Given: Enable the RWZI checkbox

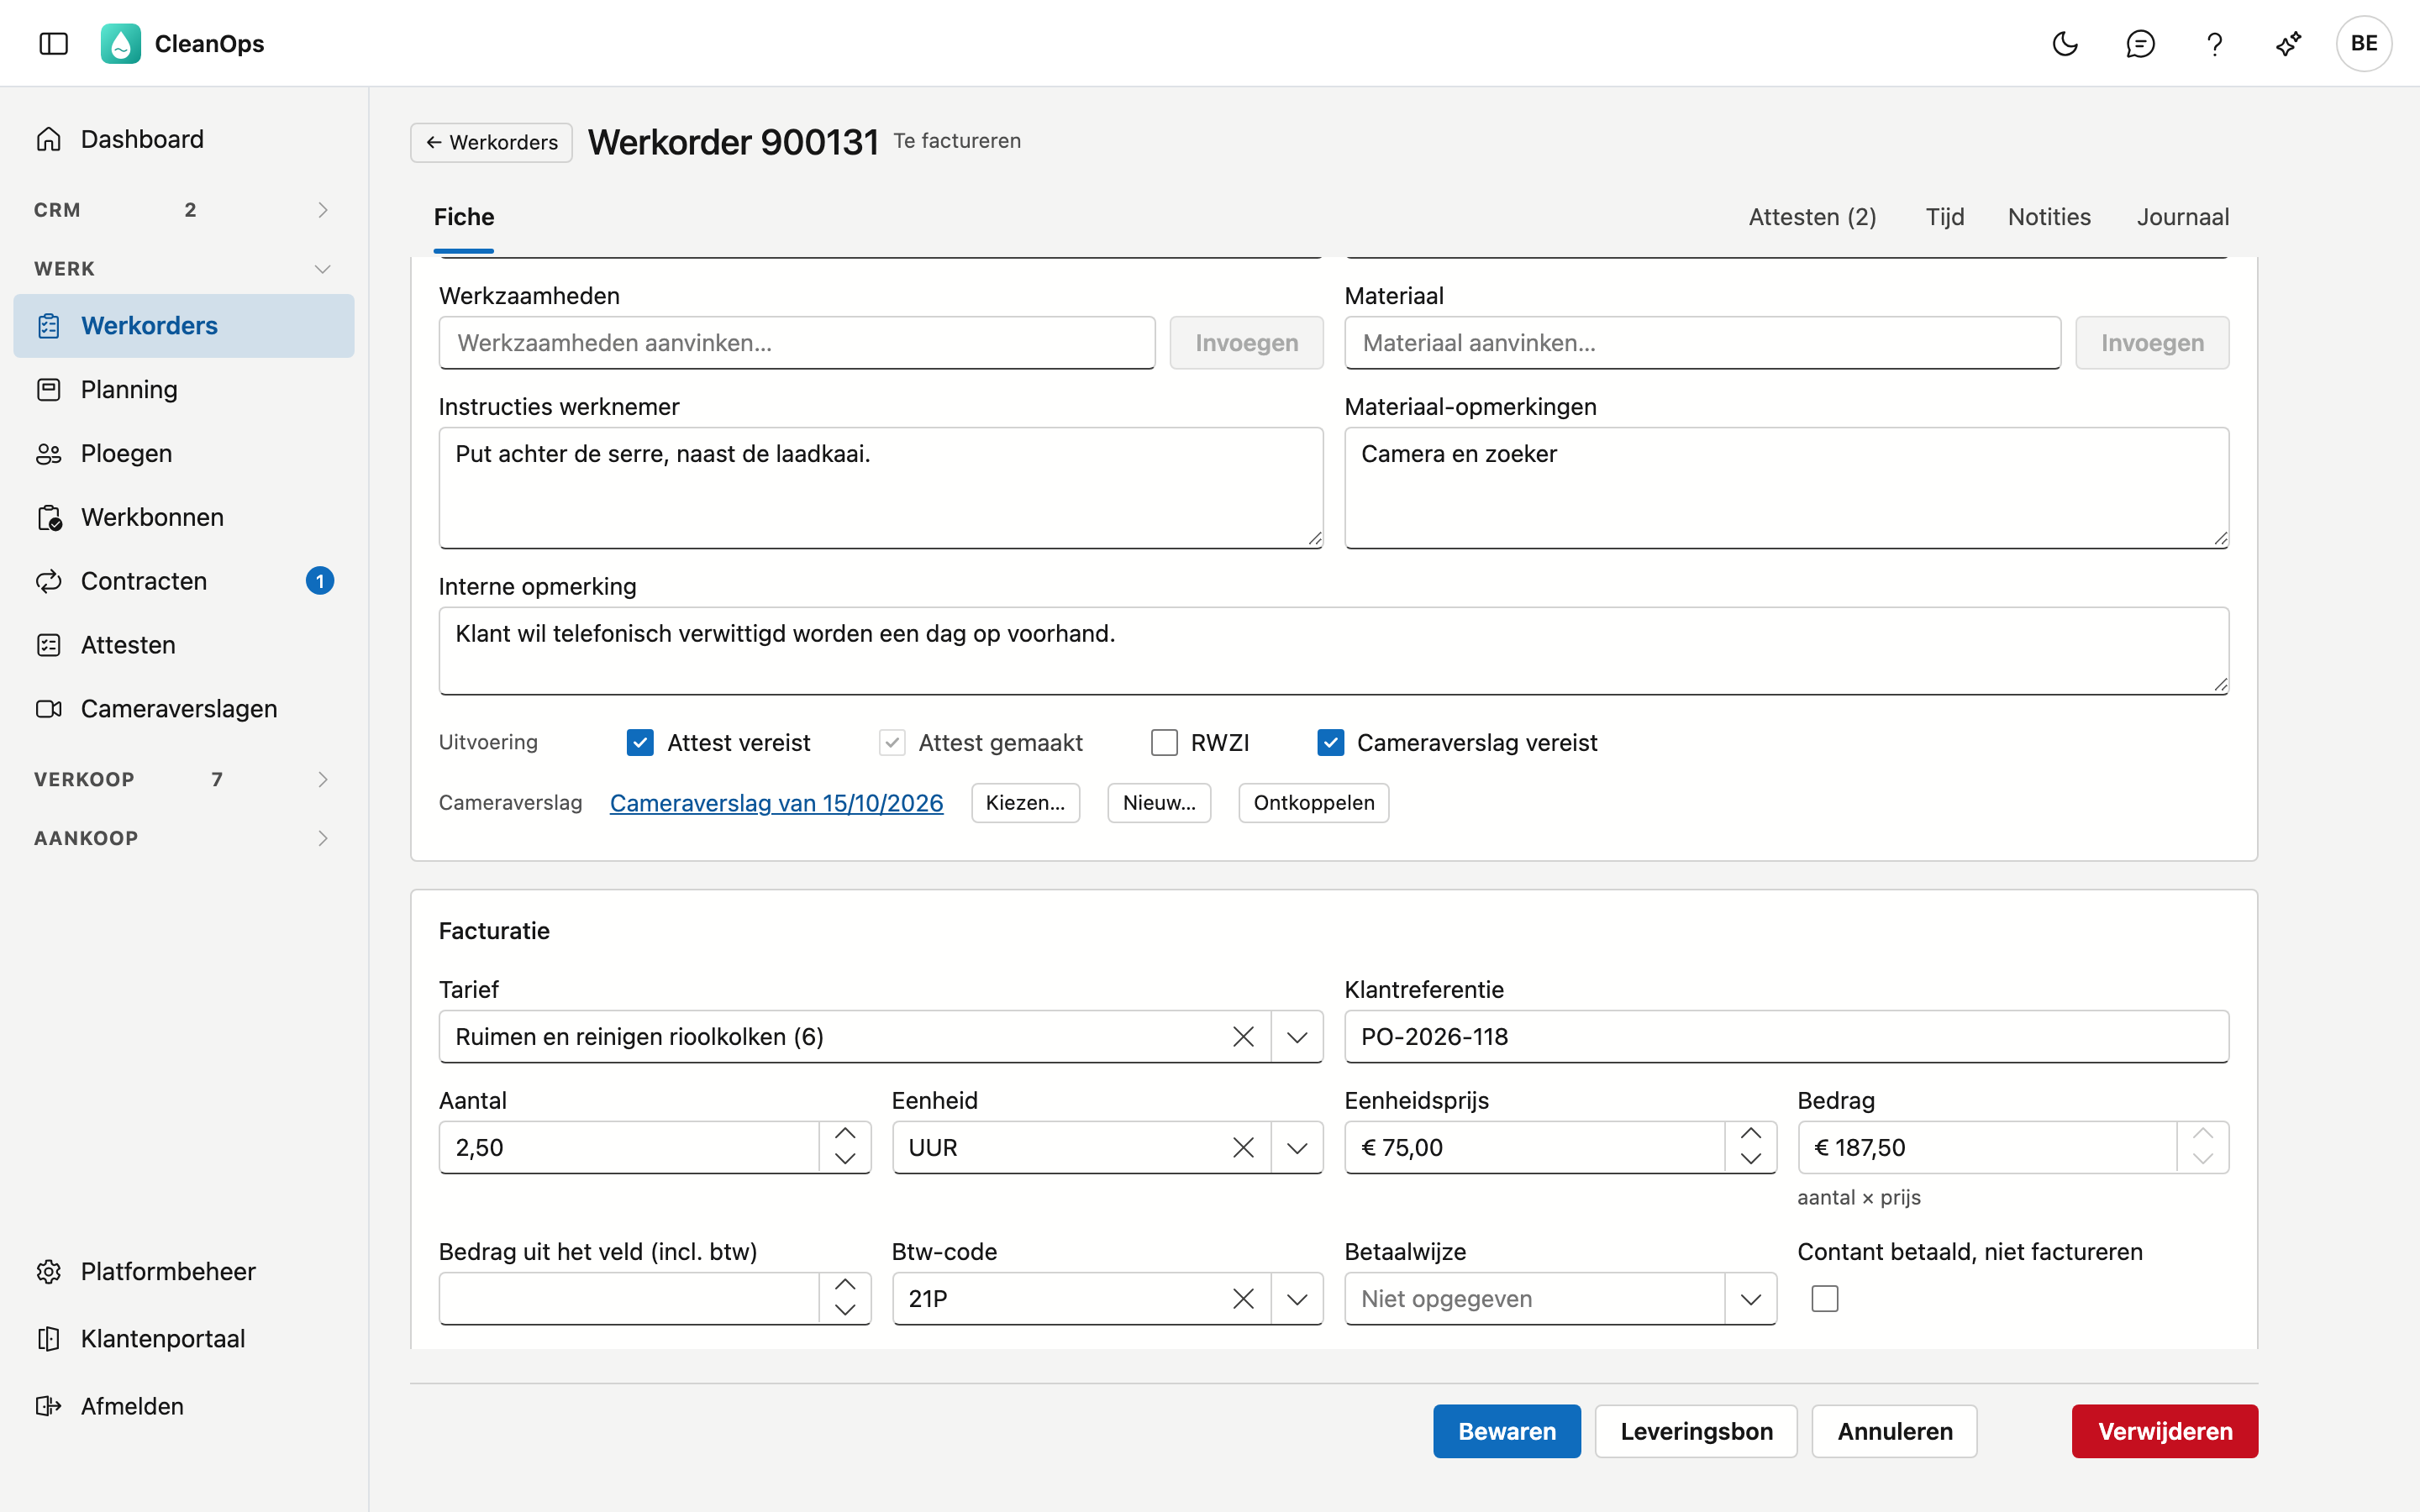Looking at the screenshot, I should 1164,742.
